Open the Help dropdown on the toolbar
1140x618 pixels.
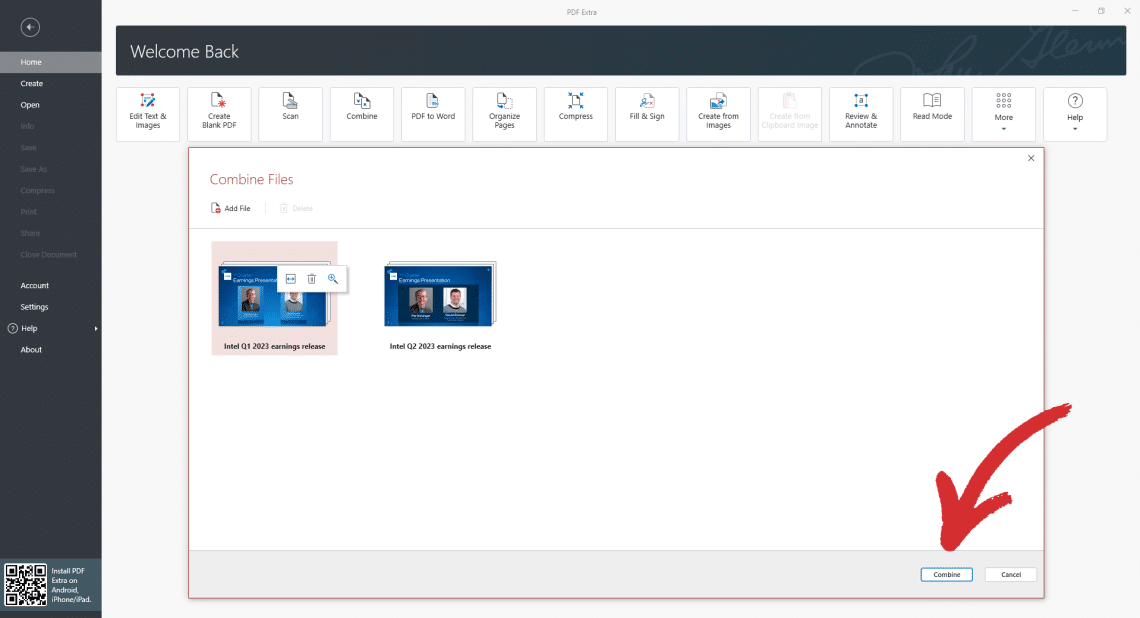[x=1074, y=113]
